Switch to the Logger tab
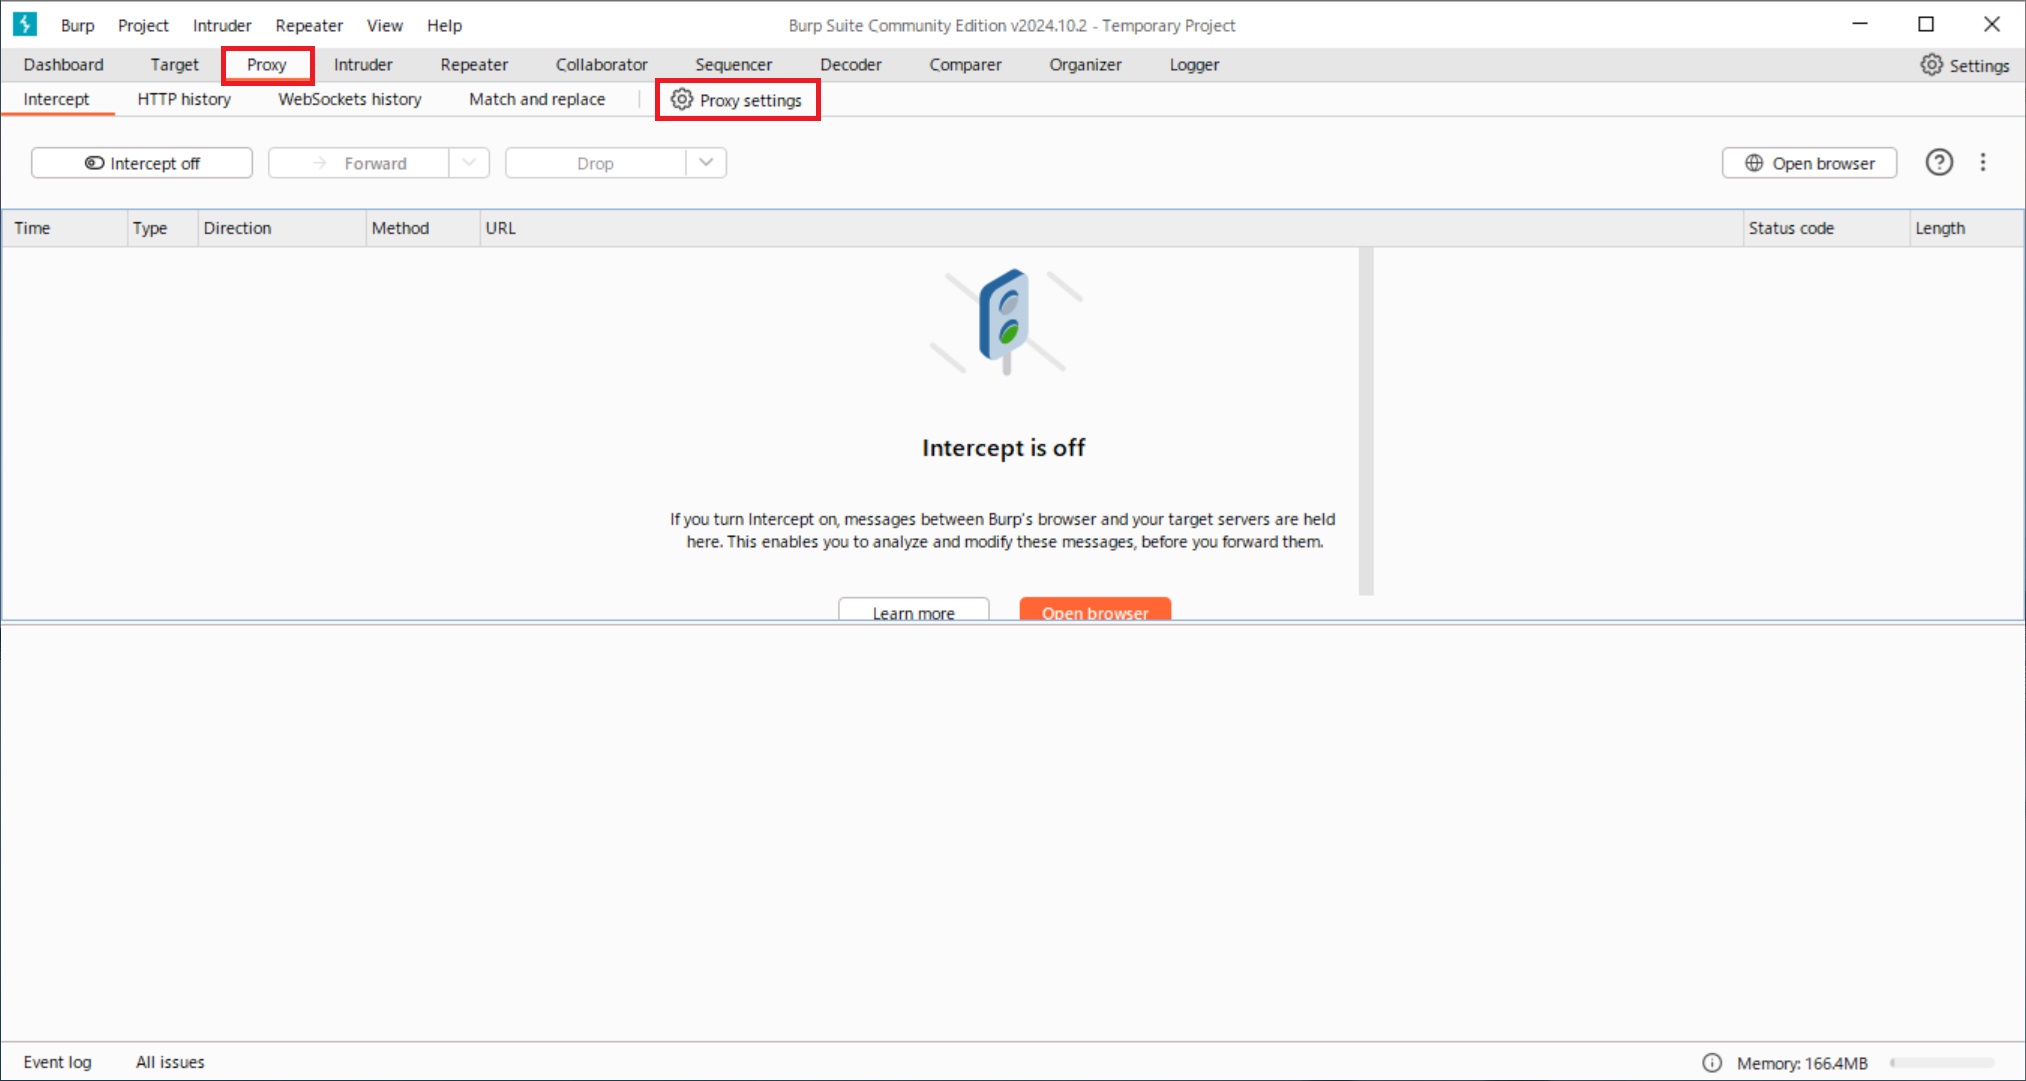This screenshot has width=2026, height=1081. point(1194,64)
